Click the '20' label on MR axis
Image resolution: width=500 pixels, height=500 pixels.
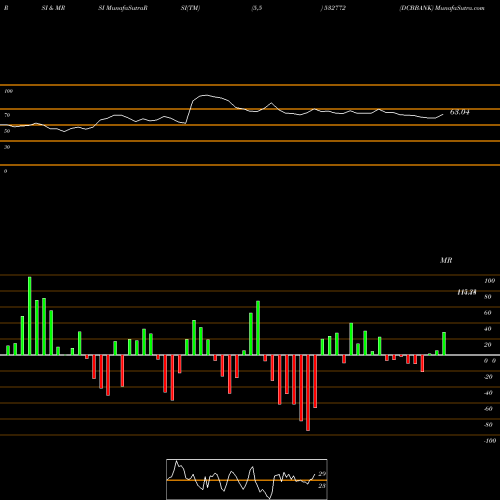pyautogui.click(x=488, y=345)
